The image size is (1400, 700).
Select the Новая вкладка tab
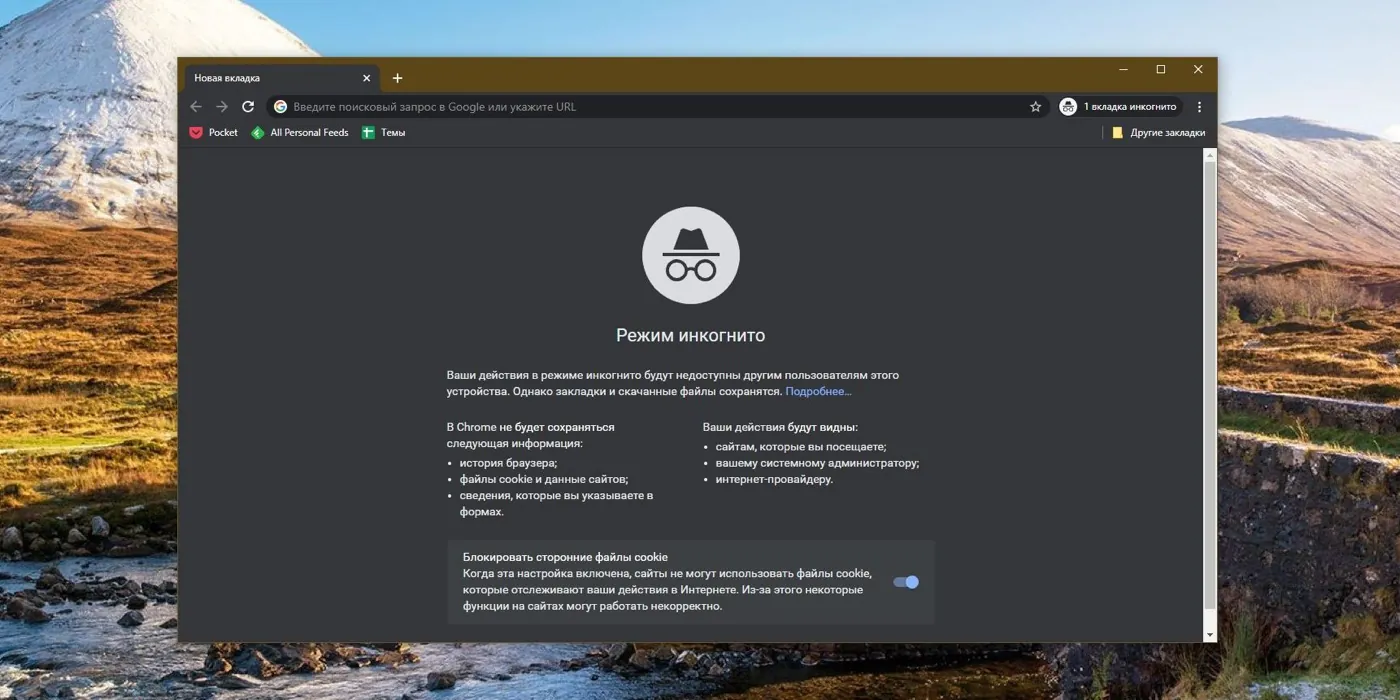(281, 78)
